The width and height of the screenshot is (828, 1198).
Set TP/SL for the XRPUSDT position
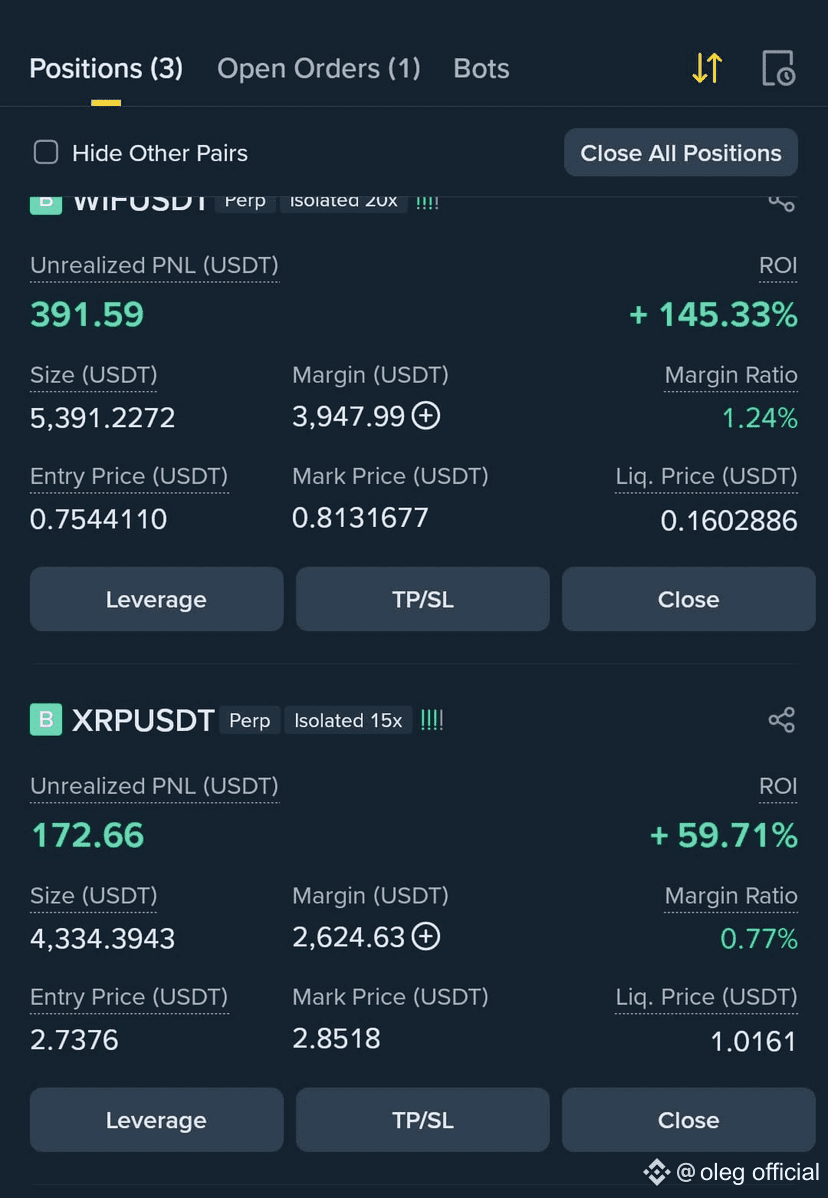point(422,1120)
